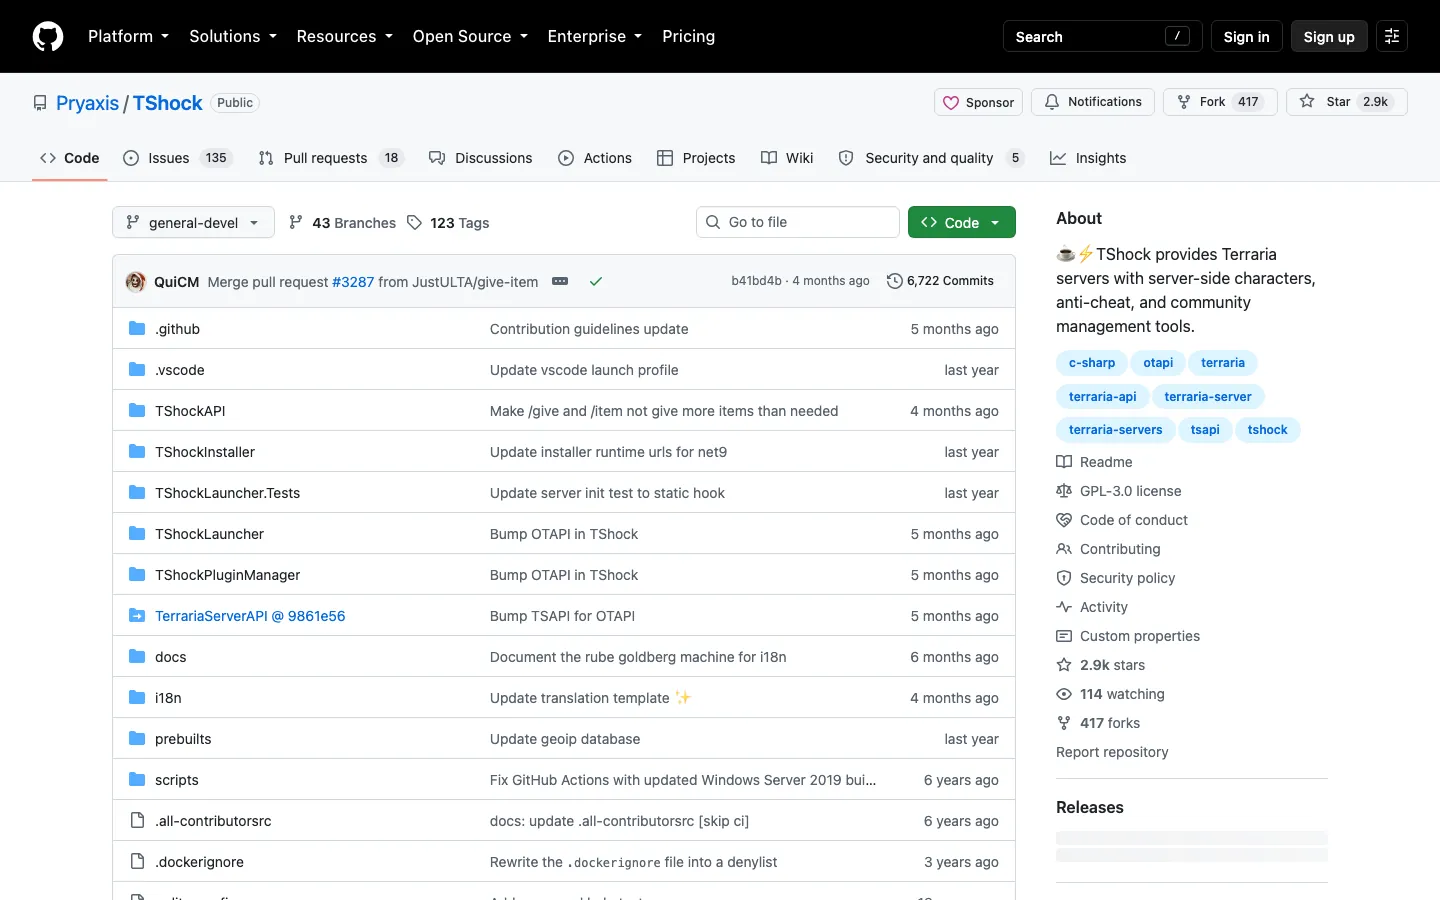Select the terraria-server topic tag
1440x900 pixels.
coord(1208,397)
